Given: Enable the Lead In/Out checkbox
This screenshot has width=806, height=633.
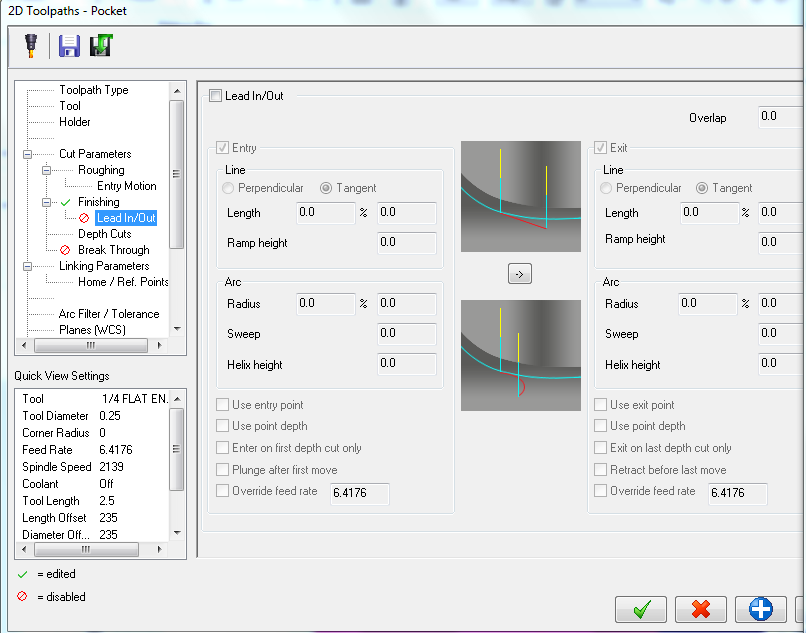Looking at the screenshot, I should (x=215, y=96).
